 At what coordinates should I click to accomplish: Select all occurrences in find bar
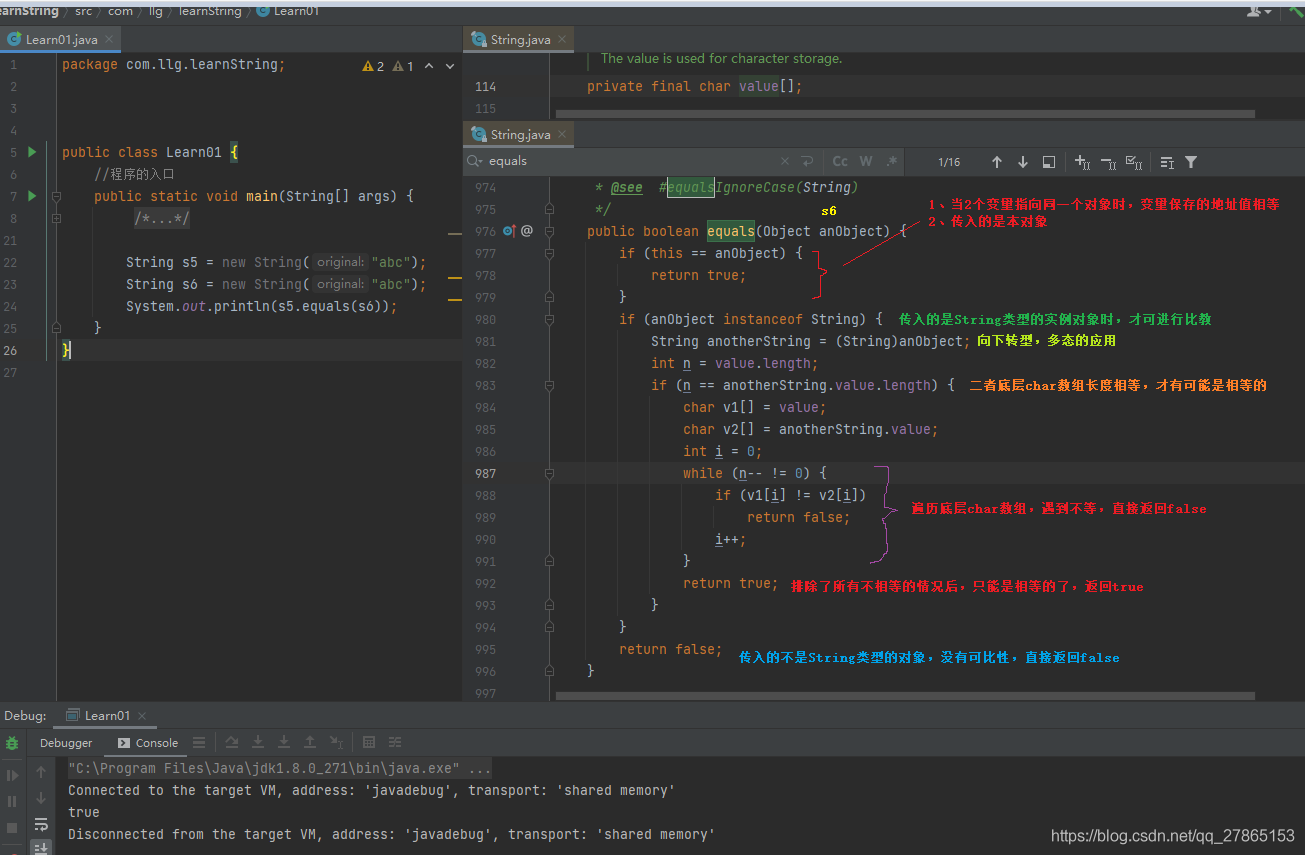(x=1134, y=162)
